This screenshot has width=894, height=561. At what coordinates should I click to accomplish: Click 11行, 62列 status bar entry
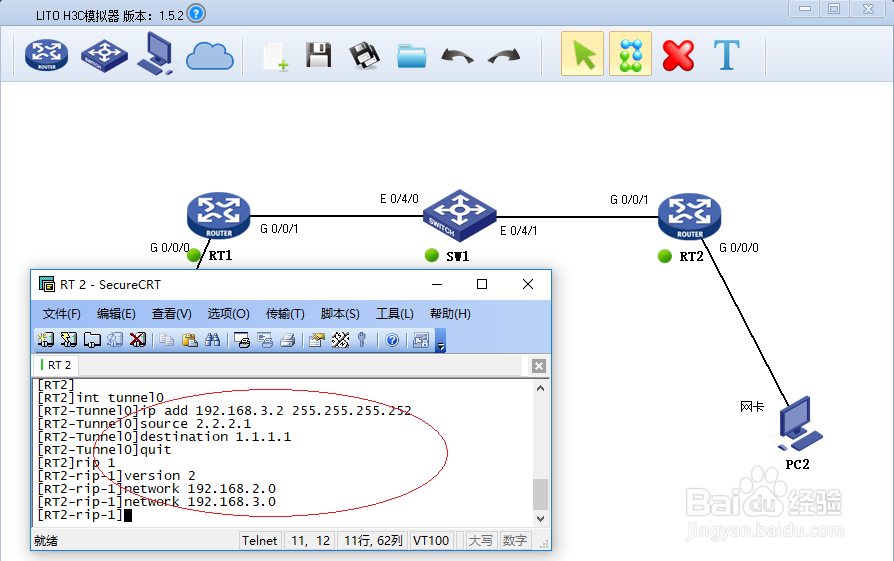click(373, 540)
